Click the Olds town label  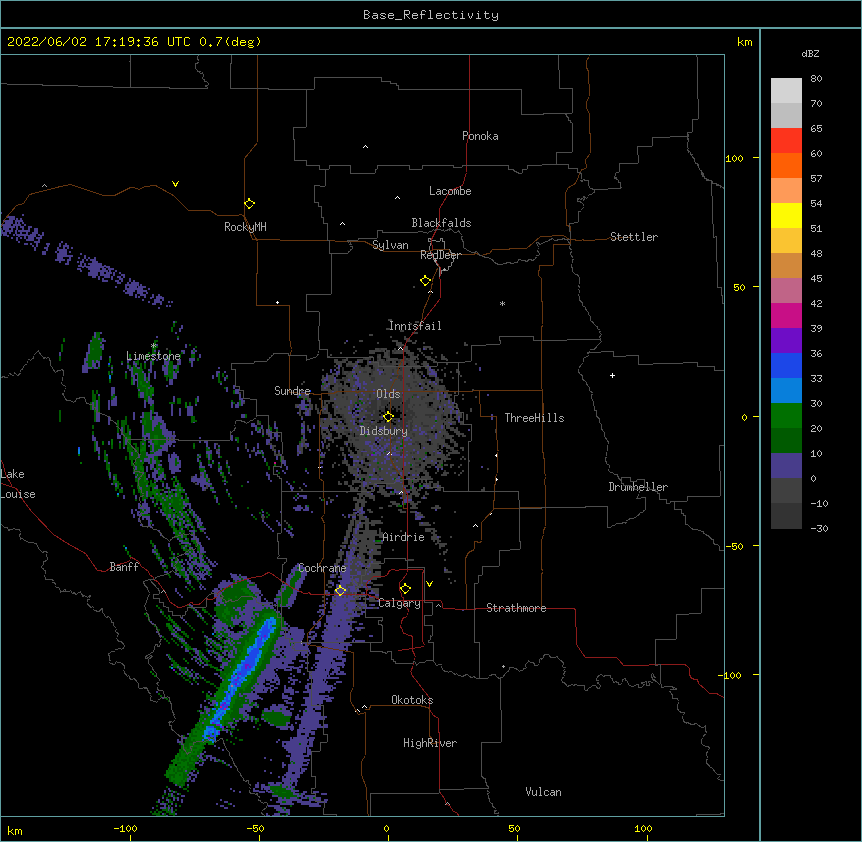pos(388,394)
